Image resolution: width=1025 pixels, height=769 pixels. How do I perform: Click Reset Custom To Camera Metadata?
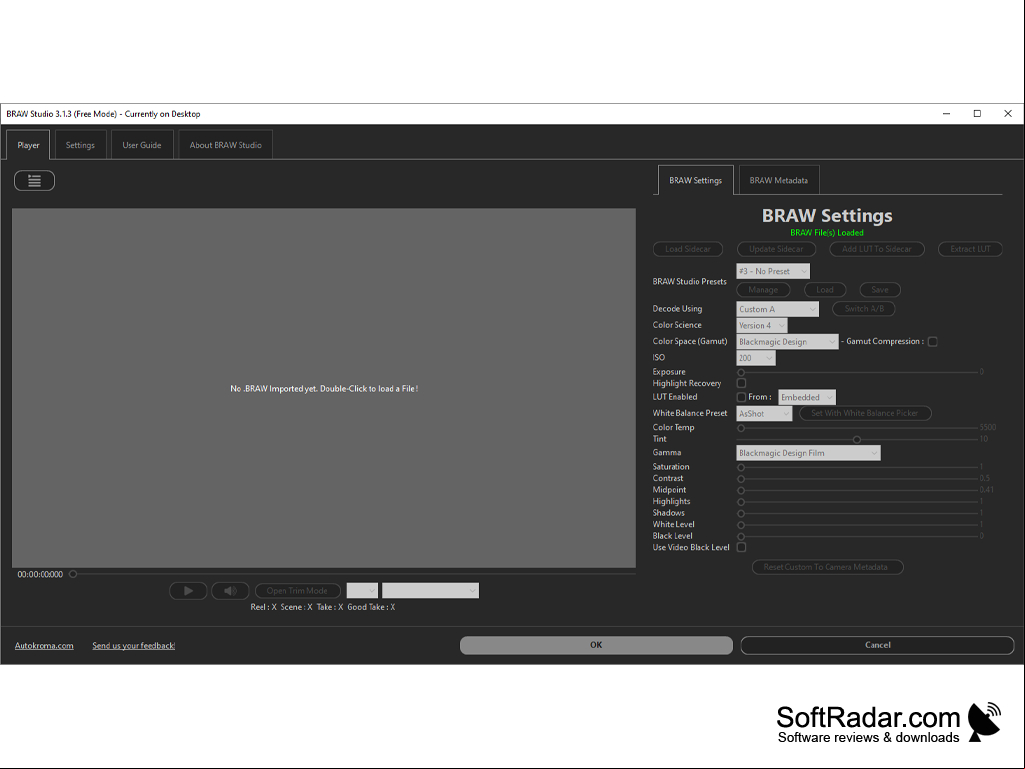[x=828, y=567]
